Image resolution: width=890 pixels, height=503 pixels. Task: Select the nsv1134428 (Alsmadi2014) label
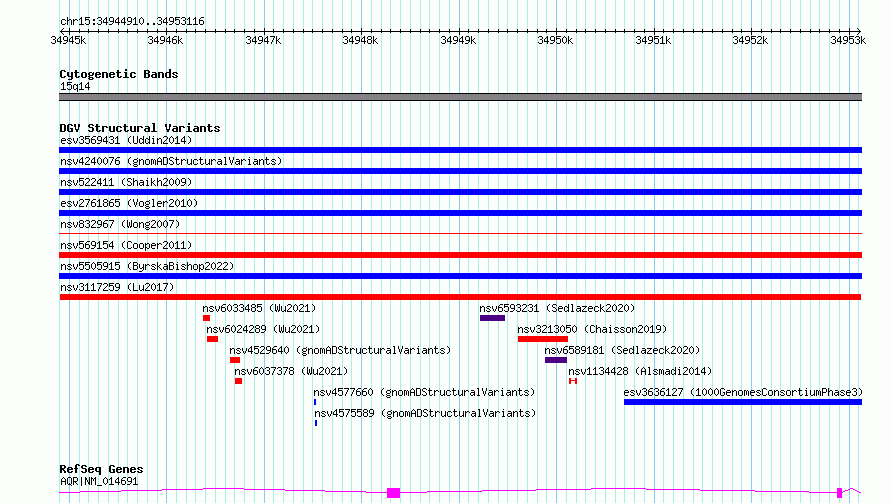coord(640,371)
